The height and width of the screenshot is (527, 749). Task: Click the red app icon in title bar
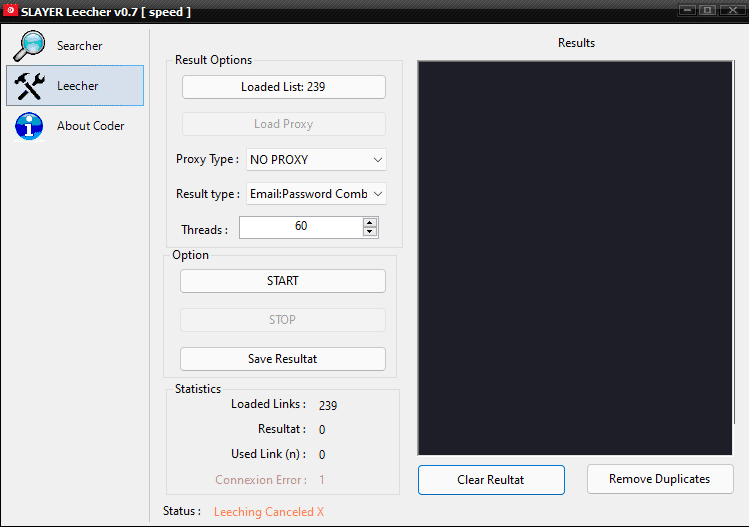click(10, 10)
